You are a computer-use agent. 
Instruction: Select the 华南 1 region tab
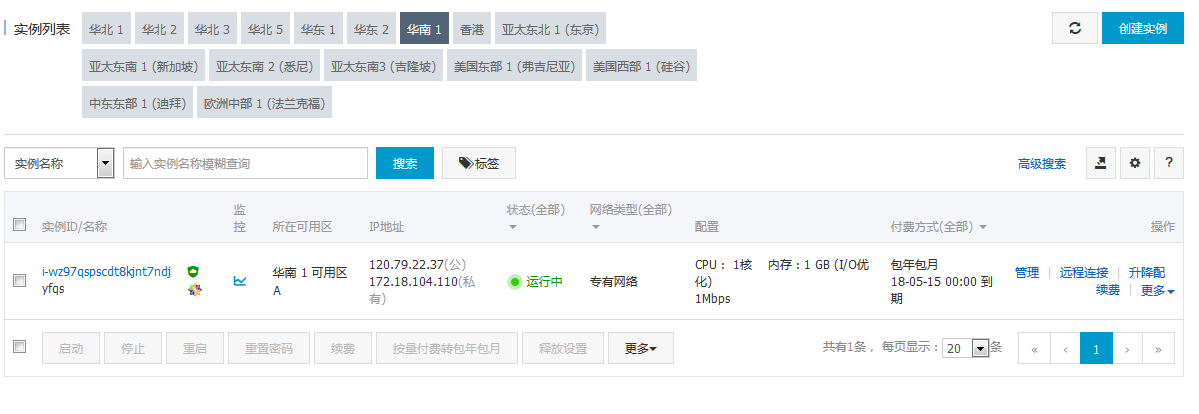424,28
